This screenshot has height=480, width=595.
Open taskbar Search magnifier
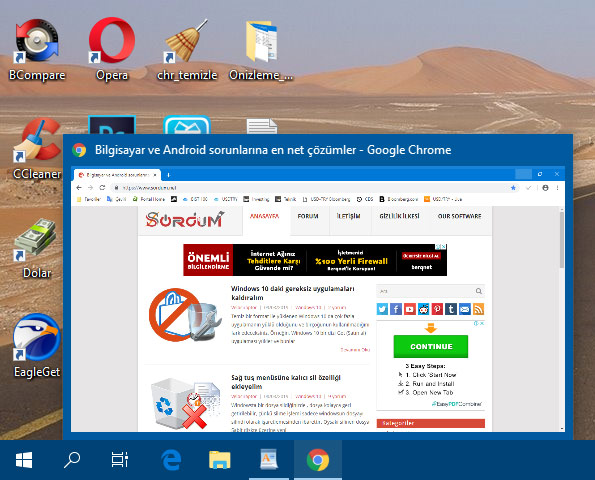coord(71,460)
